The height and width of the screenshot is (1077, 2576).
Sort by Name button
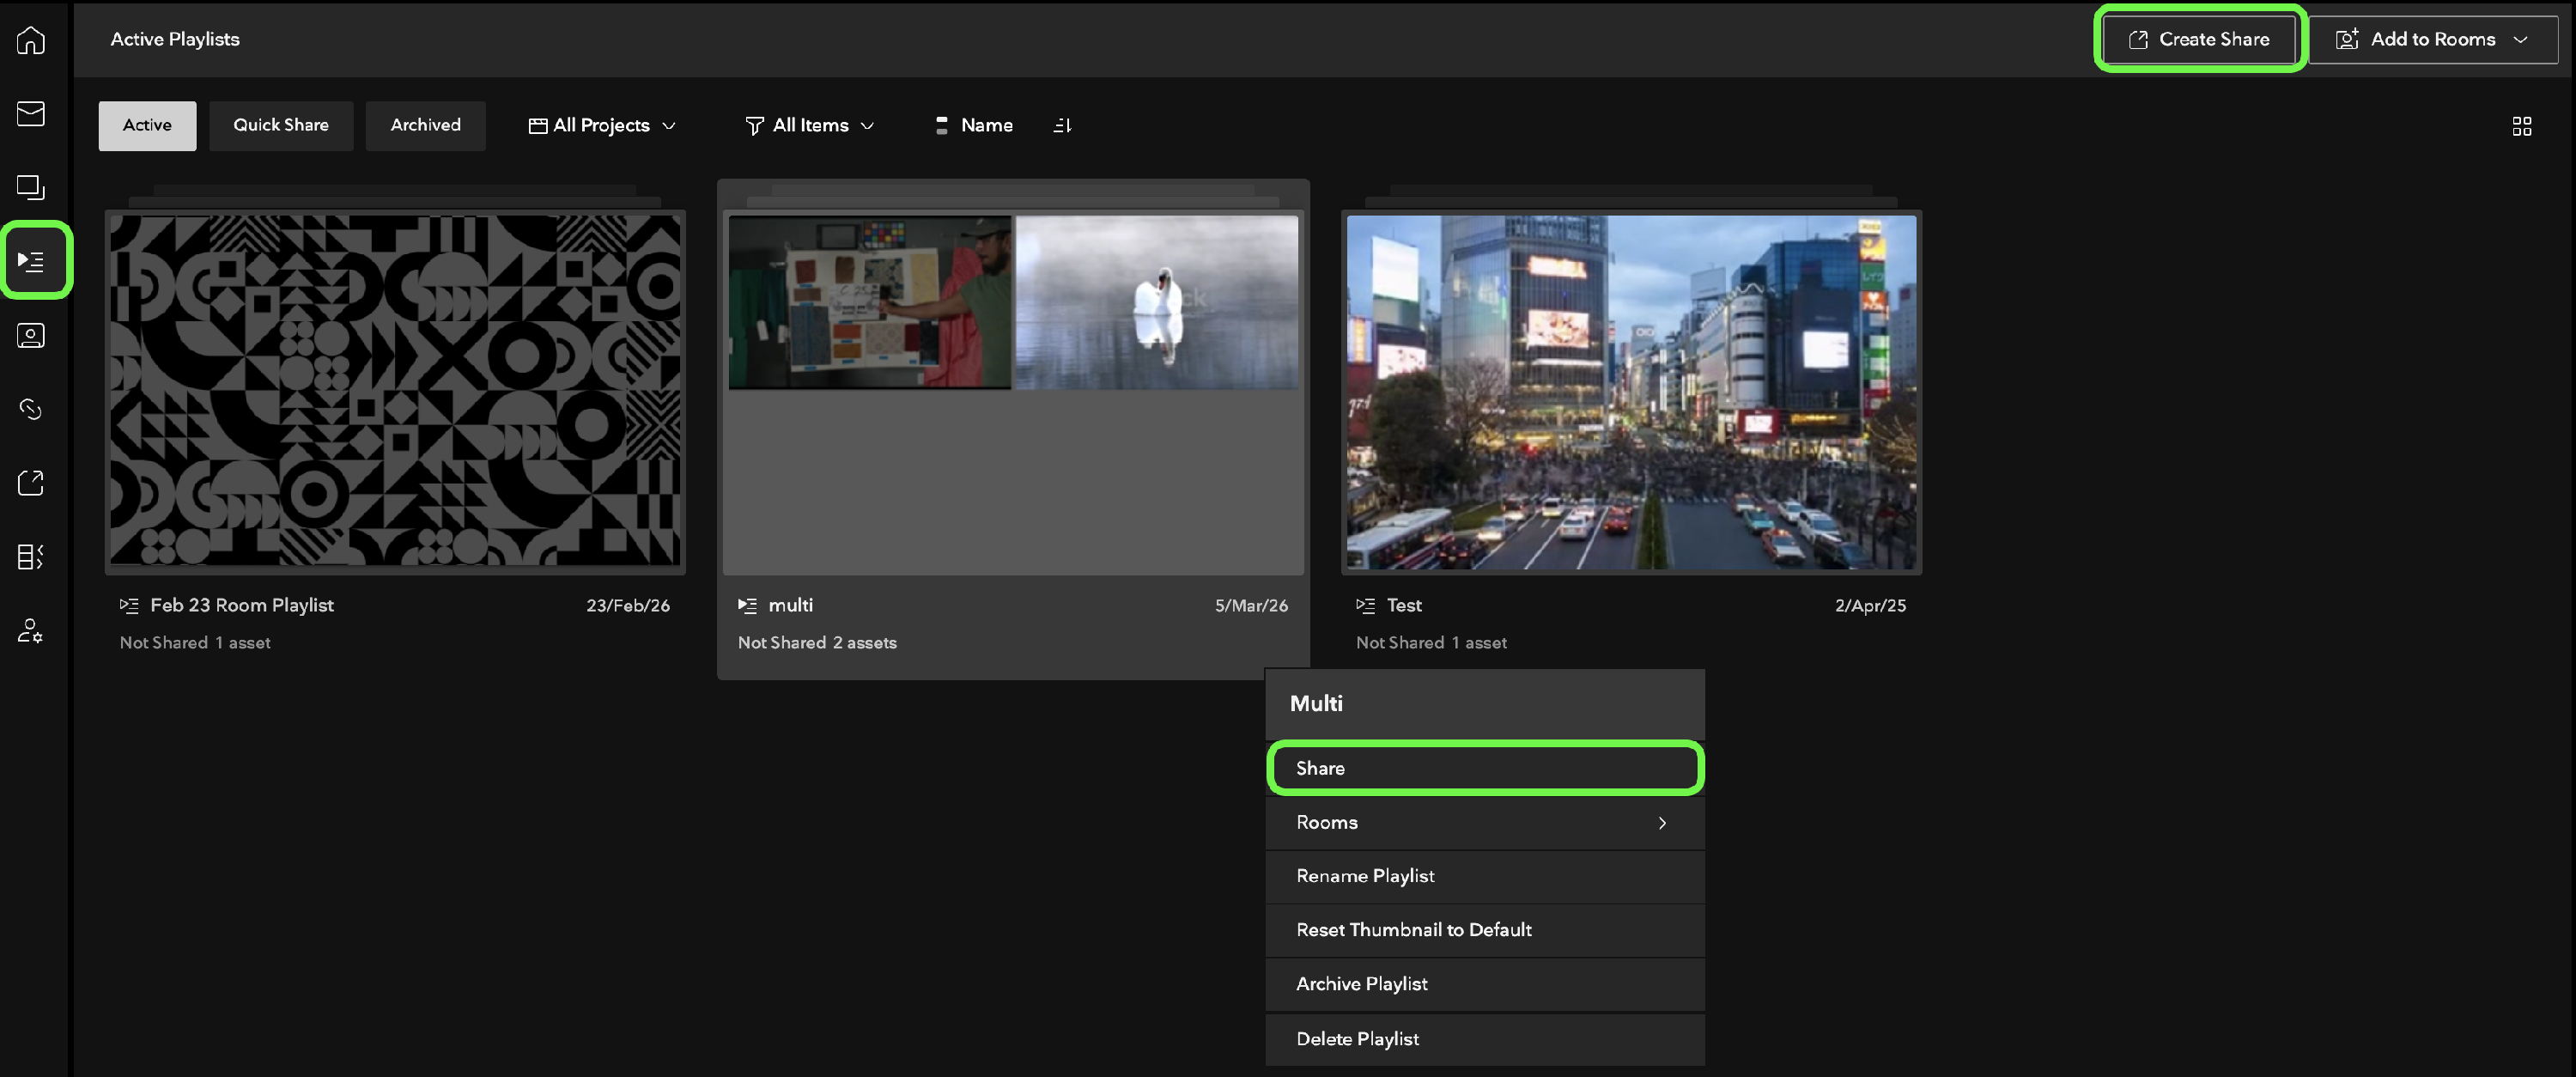[974, 126]
